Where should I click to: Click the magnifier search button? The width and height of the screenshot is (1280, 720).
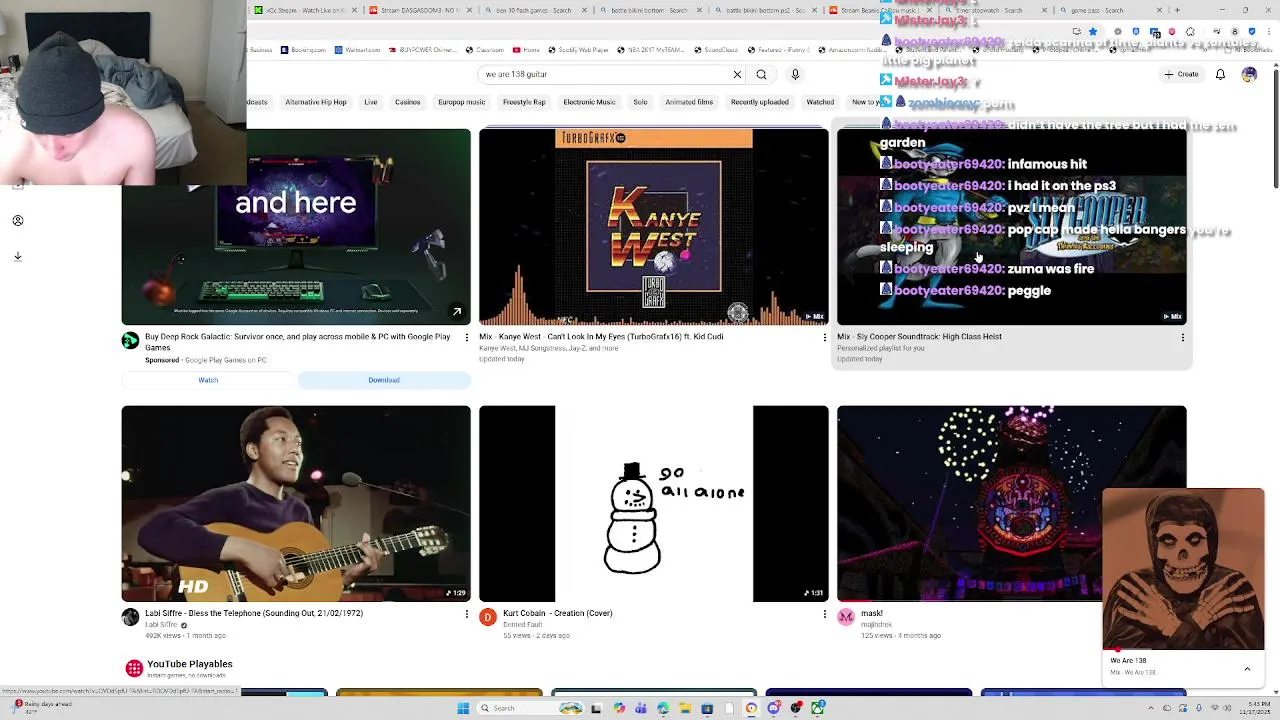[x=761, y=74]
